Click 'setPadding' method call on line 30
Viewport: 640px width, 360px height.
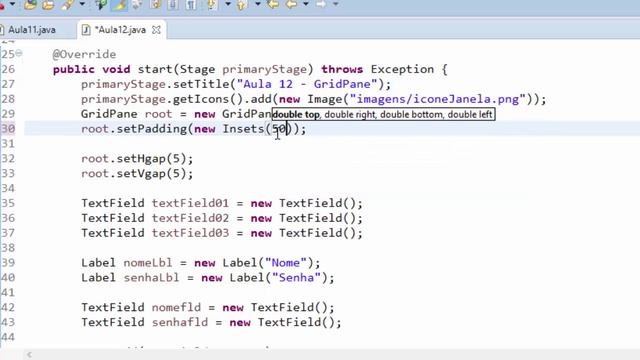(x=151, y=129)
